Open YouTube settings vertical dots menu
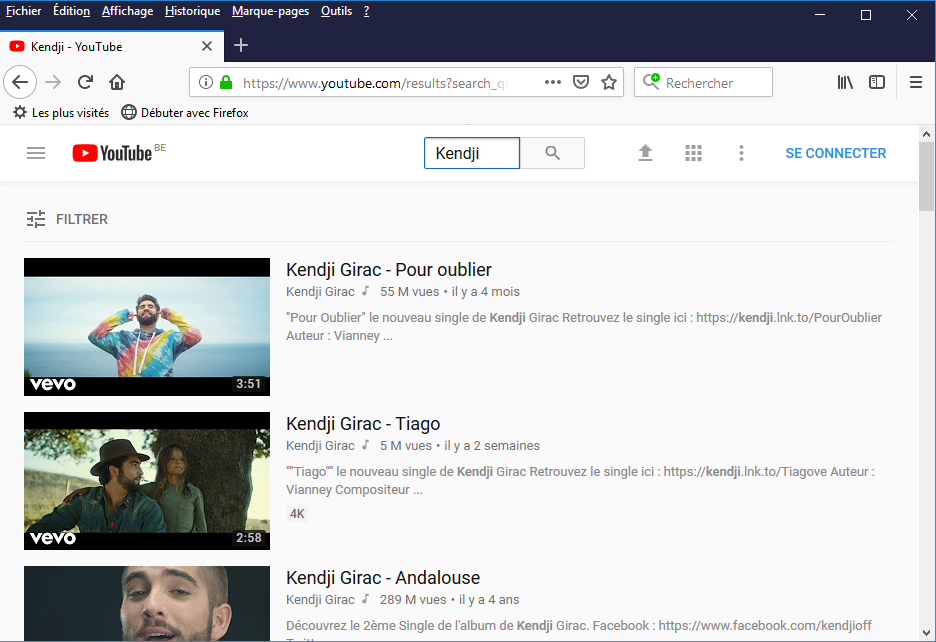Screen dimensions: 936x642 click(741, 153)
